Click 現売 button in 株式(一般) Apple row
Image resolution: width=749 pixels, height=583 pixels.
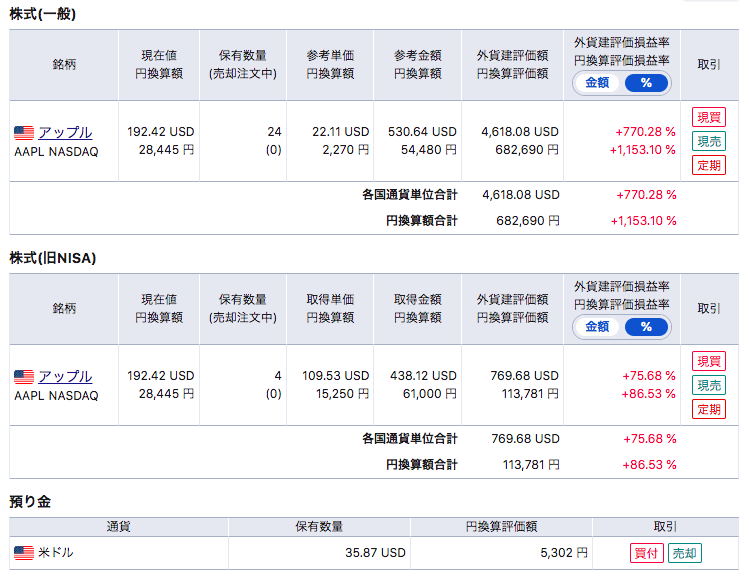(x=708, y=141)
